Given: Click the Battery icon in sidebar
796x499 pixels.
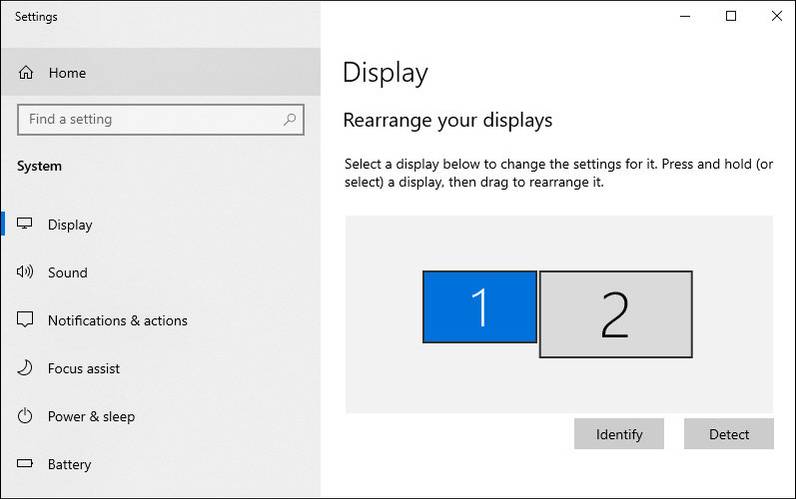Looking at the screenshot, I should click(x=26, y=465).
